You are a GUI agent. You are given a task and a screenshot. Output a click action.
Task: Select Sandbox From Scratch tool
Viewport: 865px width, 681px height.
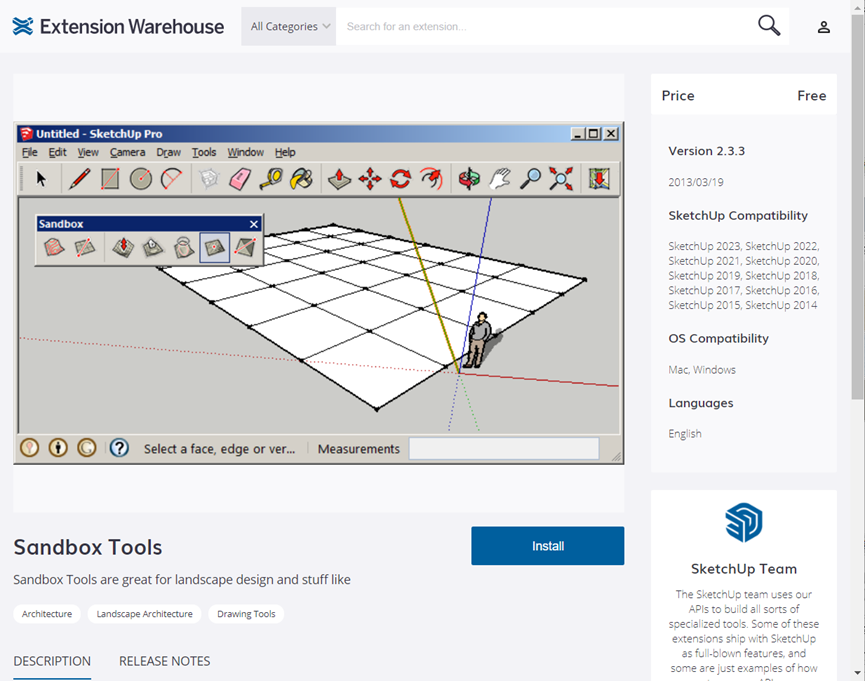point(84,247)
